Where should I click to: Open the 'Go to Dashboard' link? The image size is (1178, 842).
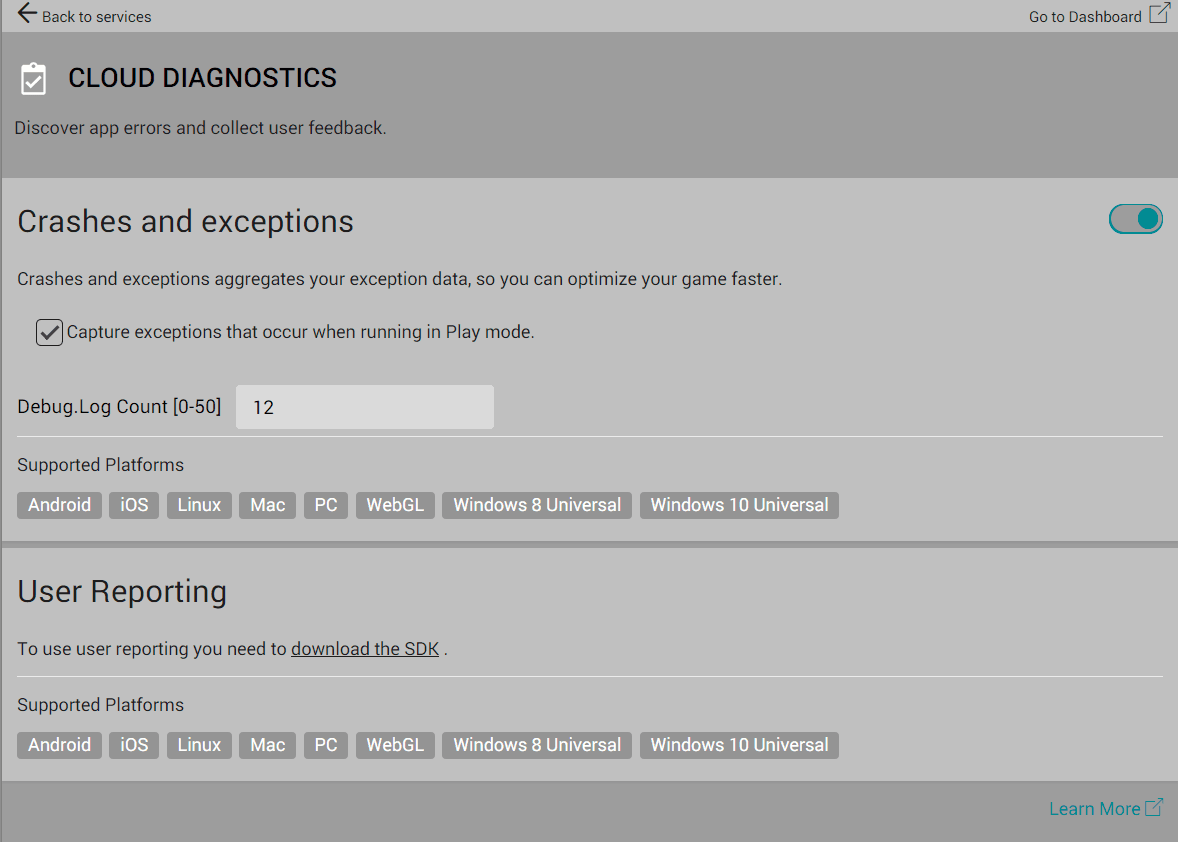click(1085, 17)
